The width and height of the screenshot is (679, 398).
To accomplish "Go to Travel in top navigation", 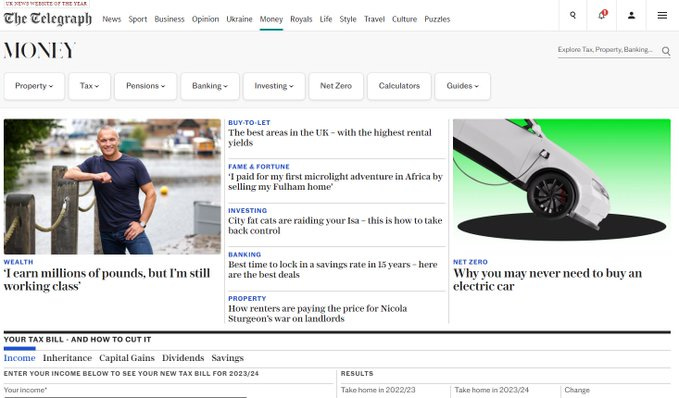I will (374, 19).
